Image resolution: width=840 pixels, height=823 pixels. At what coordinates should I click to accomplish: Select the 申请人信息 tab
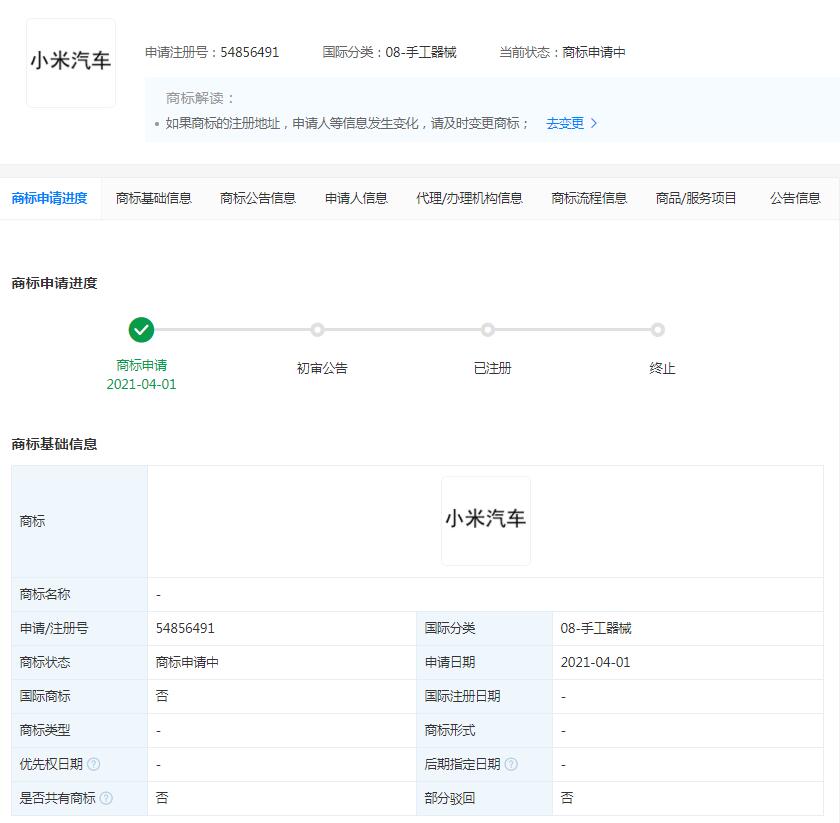coord(356,197)
